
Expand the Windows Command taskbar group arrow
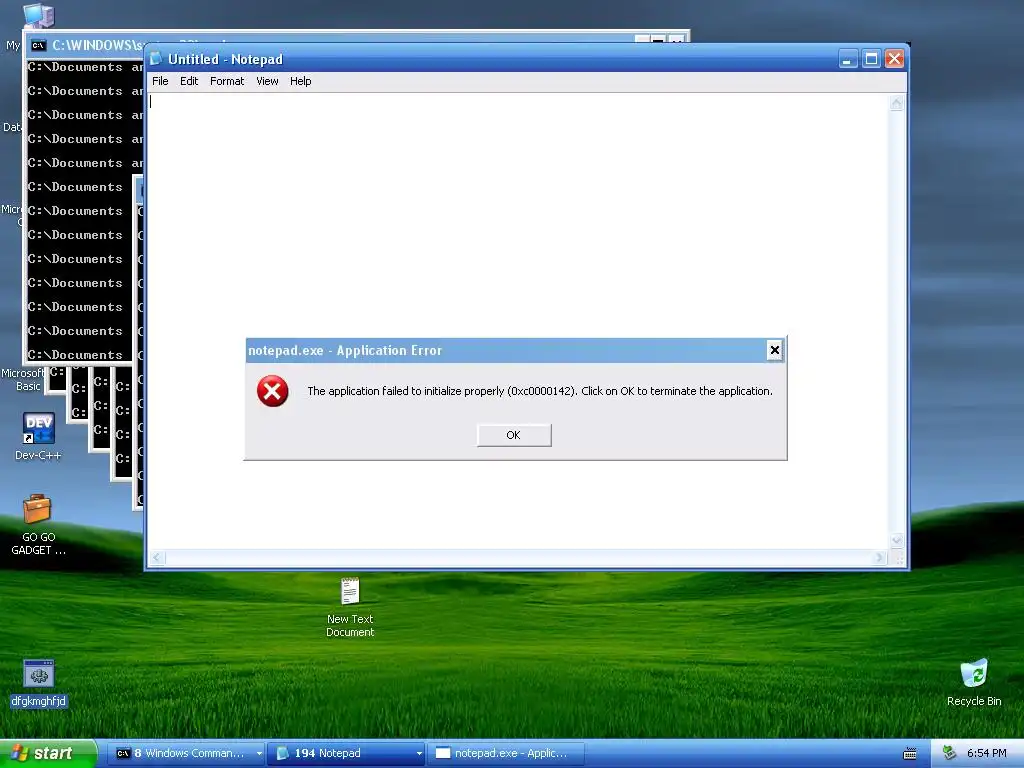pos(259,753)
